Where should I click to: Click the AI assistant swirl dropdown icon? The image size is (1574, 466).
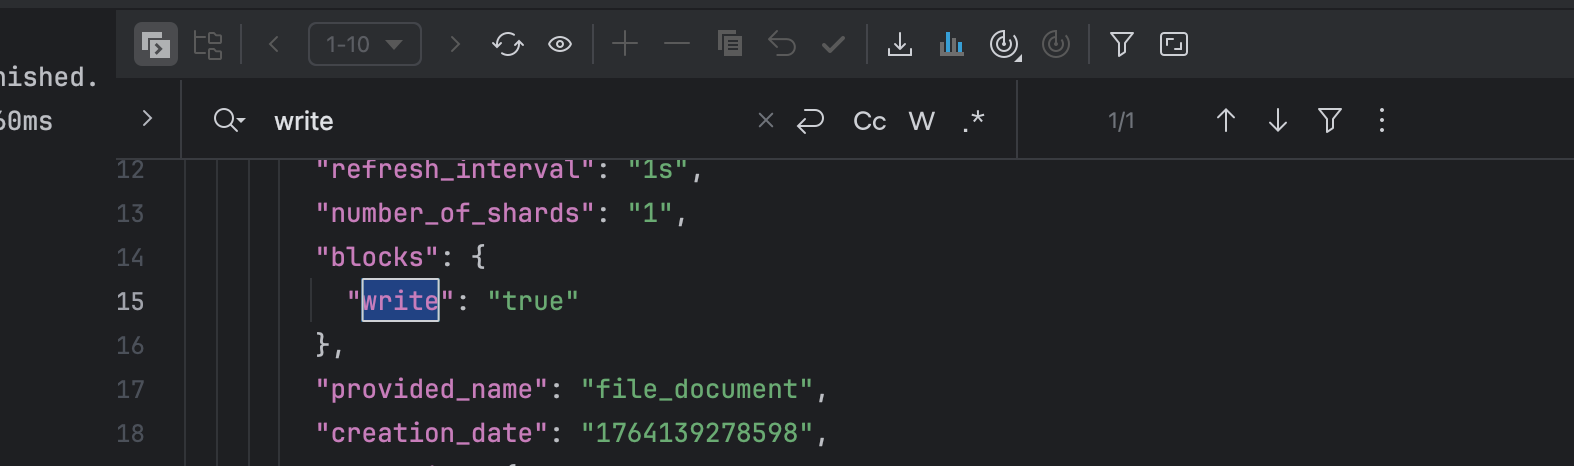(1004, 44)
